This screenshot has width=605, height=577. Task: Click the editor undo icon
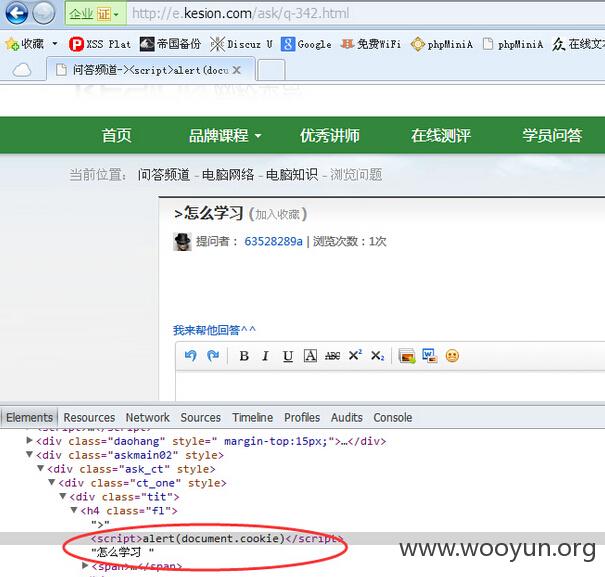point(190,355)
